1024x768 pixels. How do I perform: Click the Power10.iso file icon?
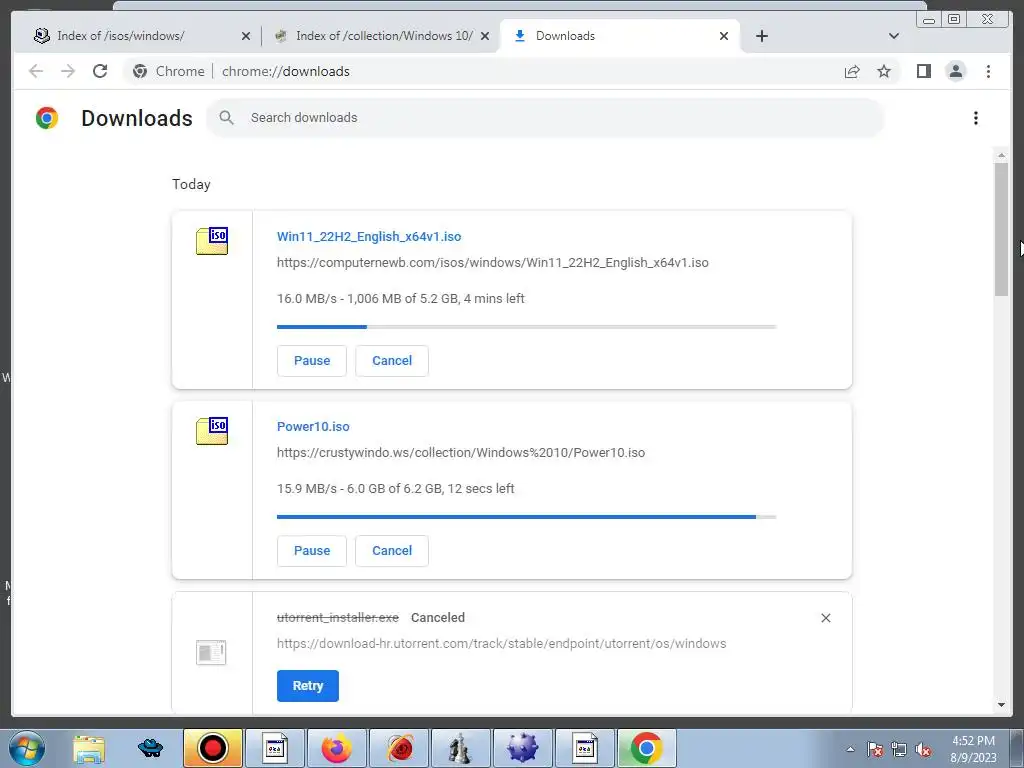pyautogui.click(x=212, y=431)
